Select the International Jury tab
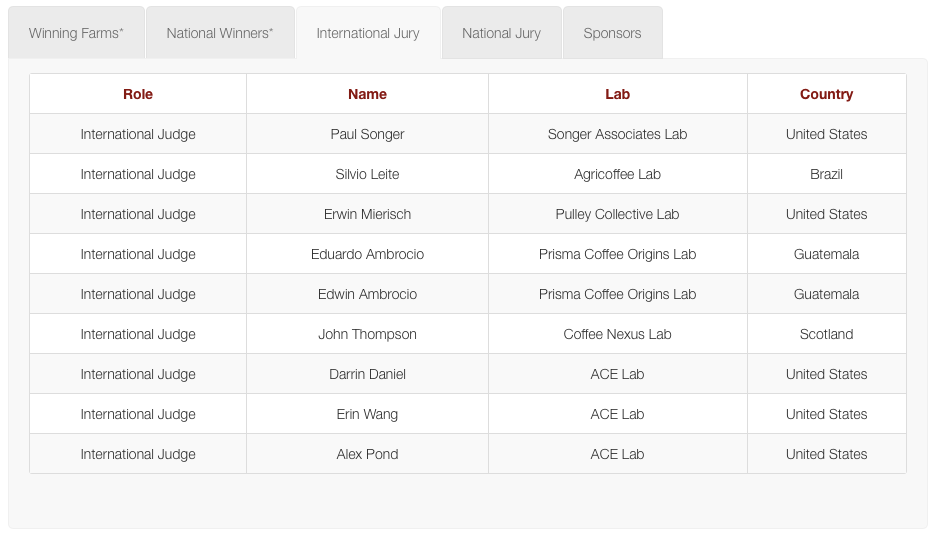937x536 pixels. [x=368, y=33]
